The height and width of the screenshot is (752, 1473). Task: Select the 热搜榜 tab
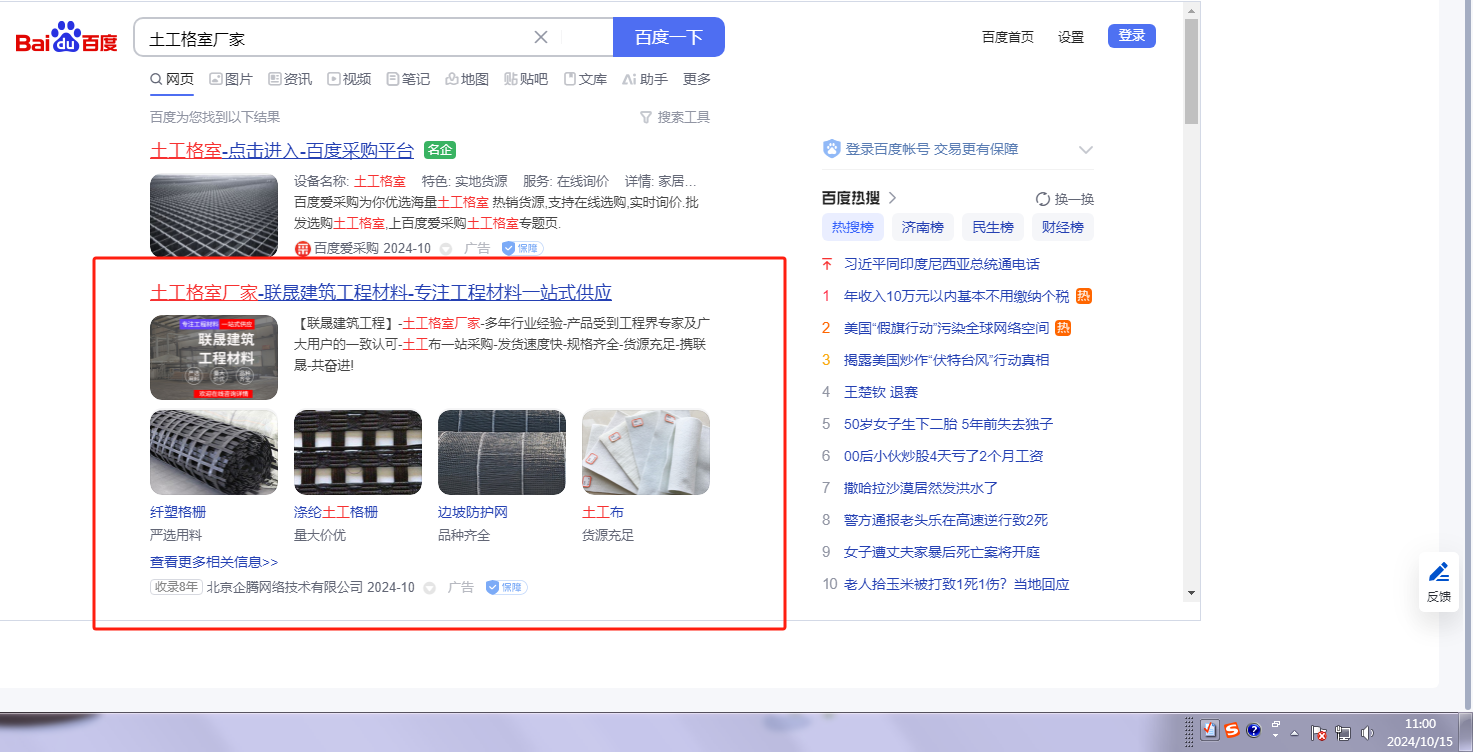tap(853, 227)
